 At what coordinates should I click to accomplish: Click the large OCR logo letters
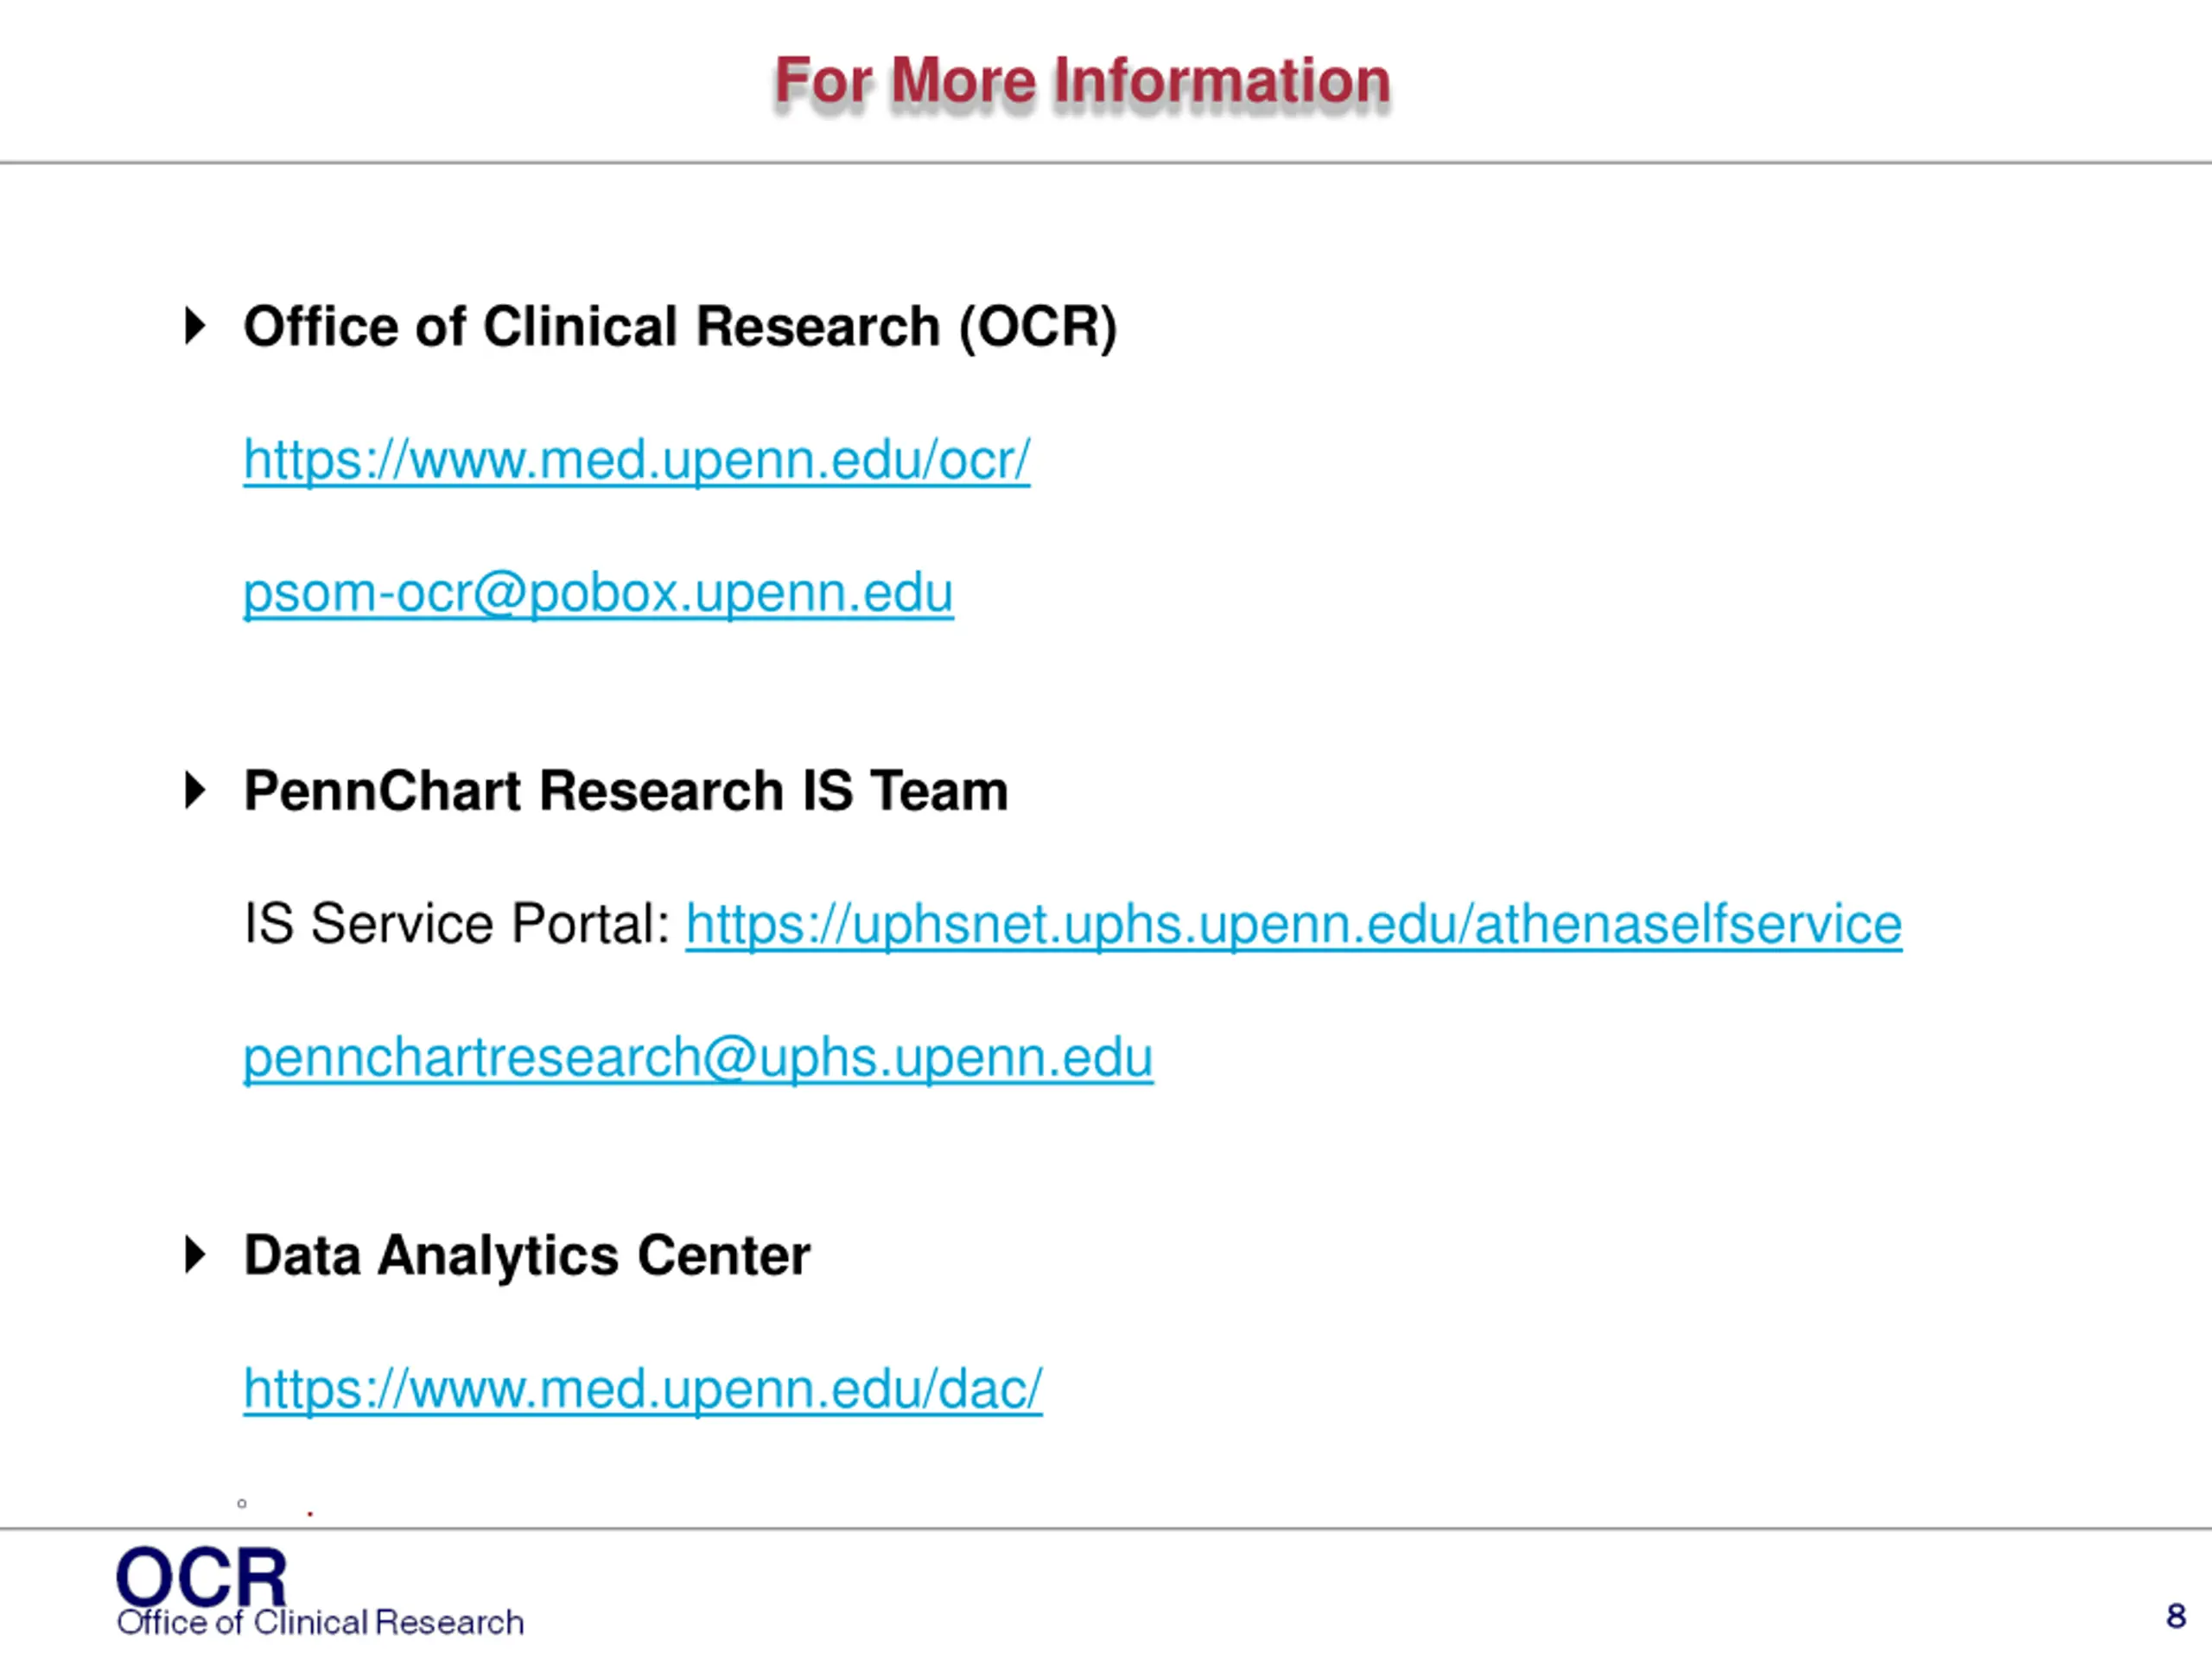(201, 1576)
